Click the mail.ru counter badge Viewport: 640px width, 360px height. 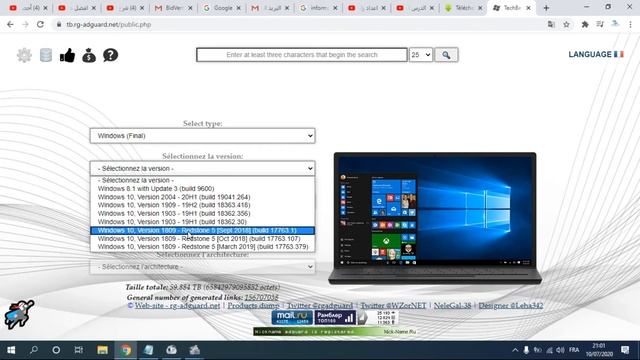point(292,317)
